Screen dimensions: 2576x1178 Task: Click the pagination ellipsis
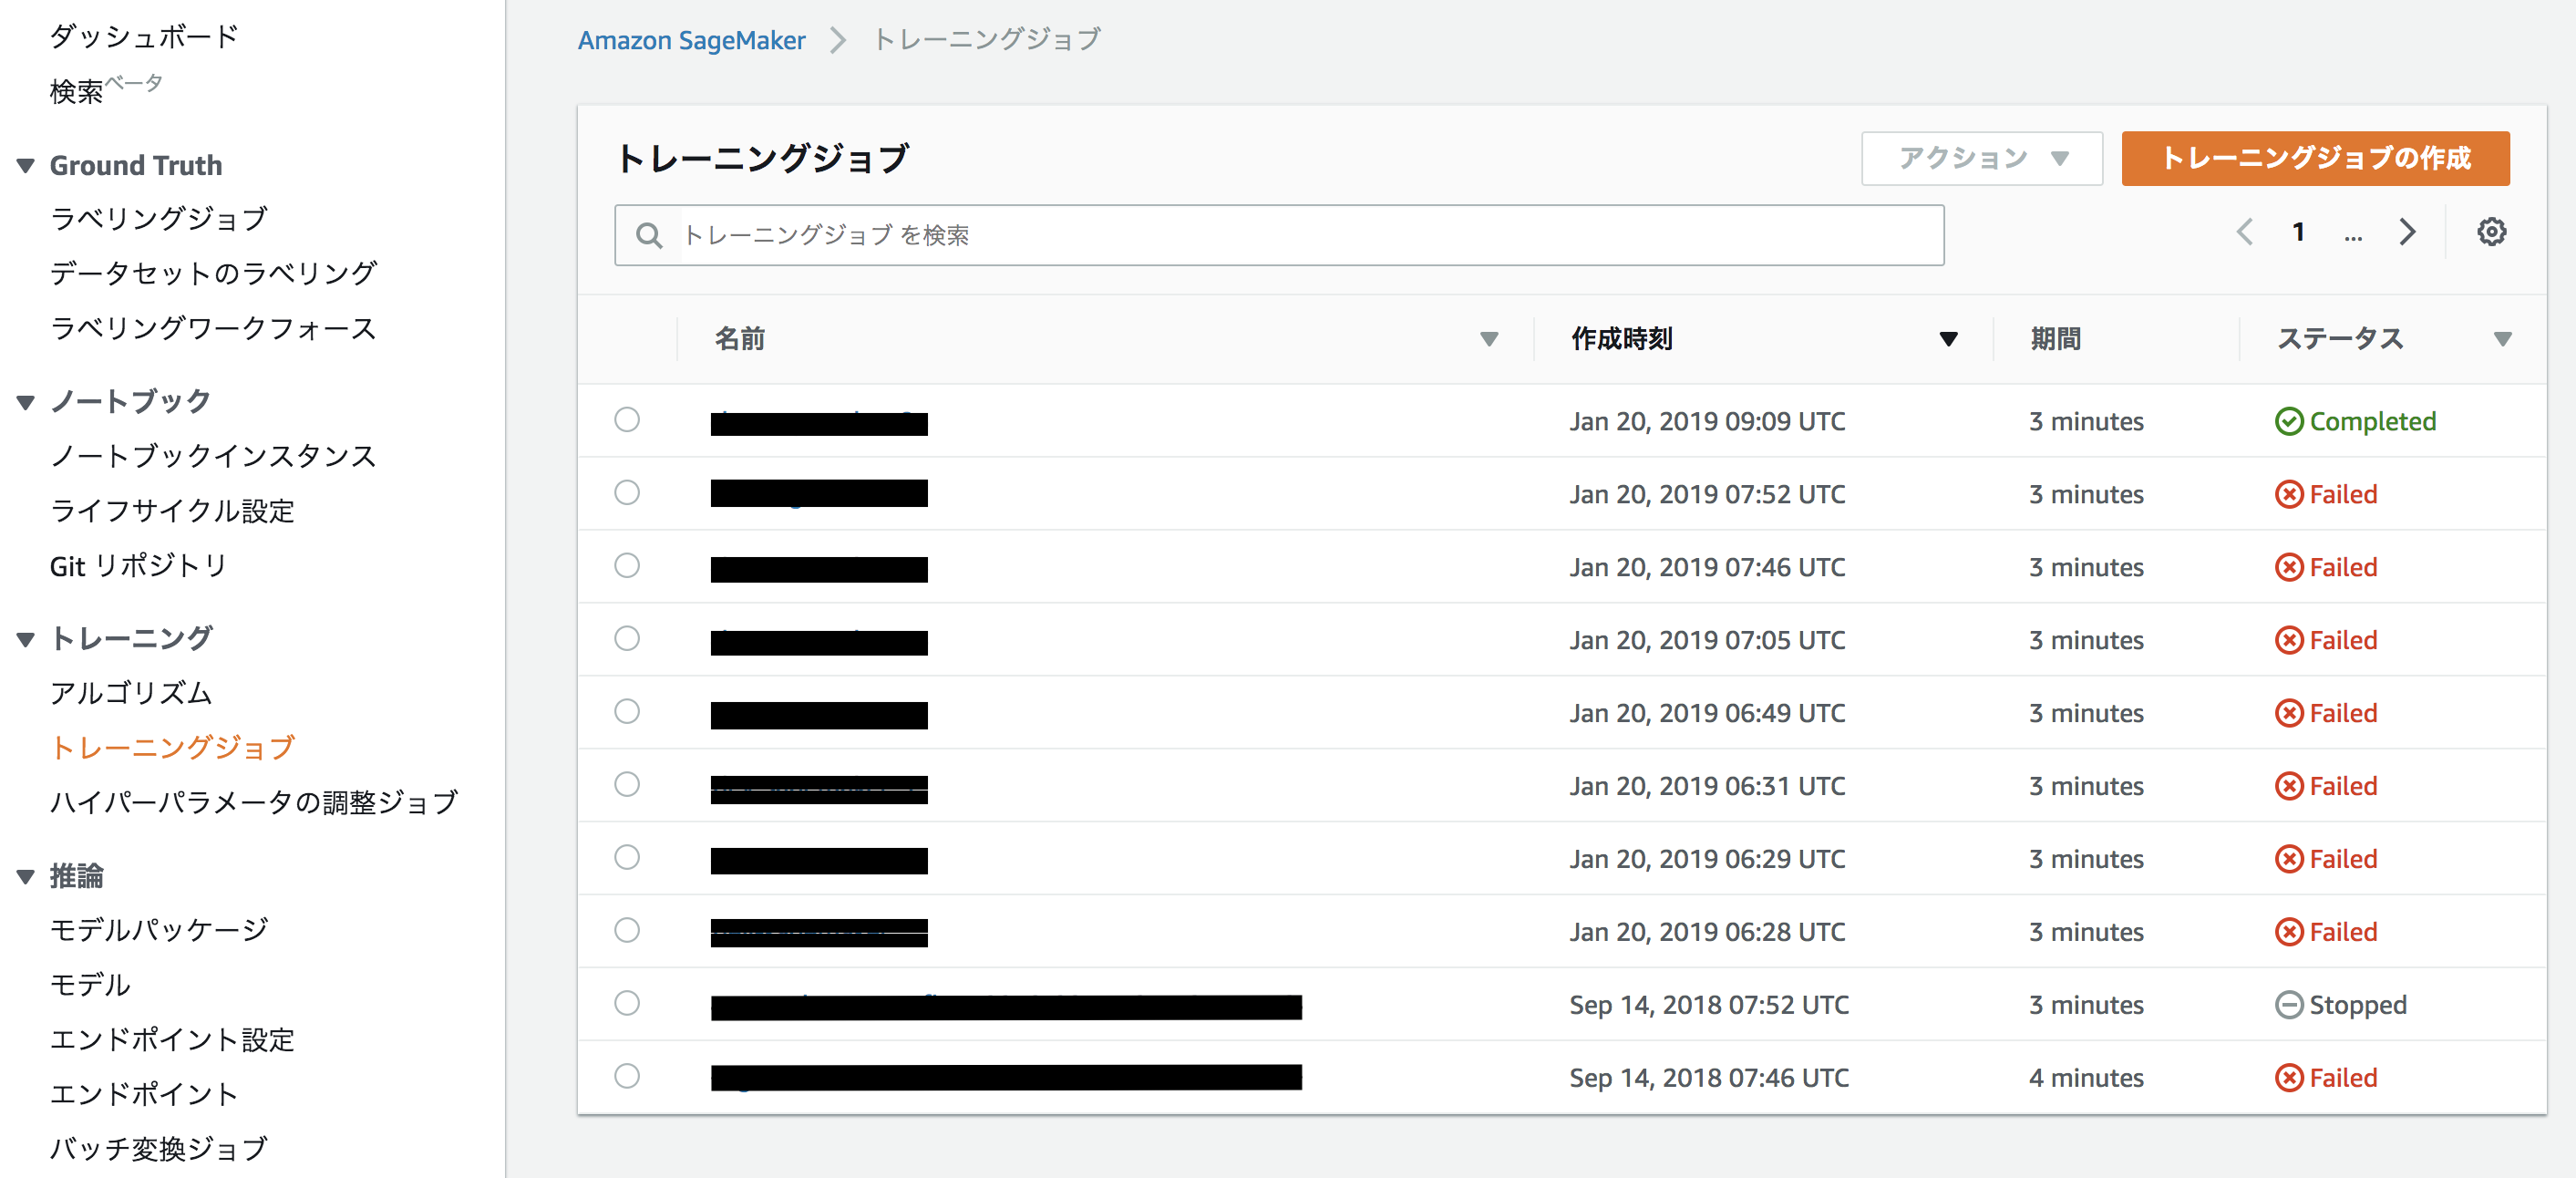pyautogui.click(x=2353, y=236)
